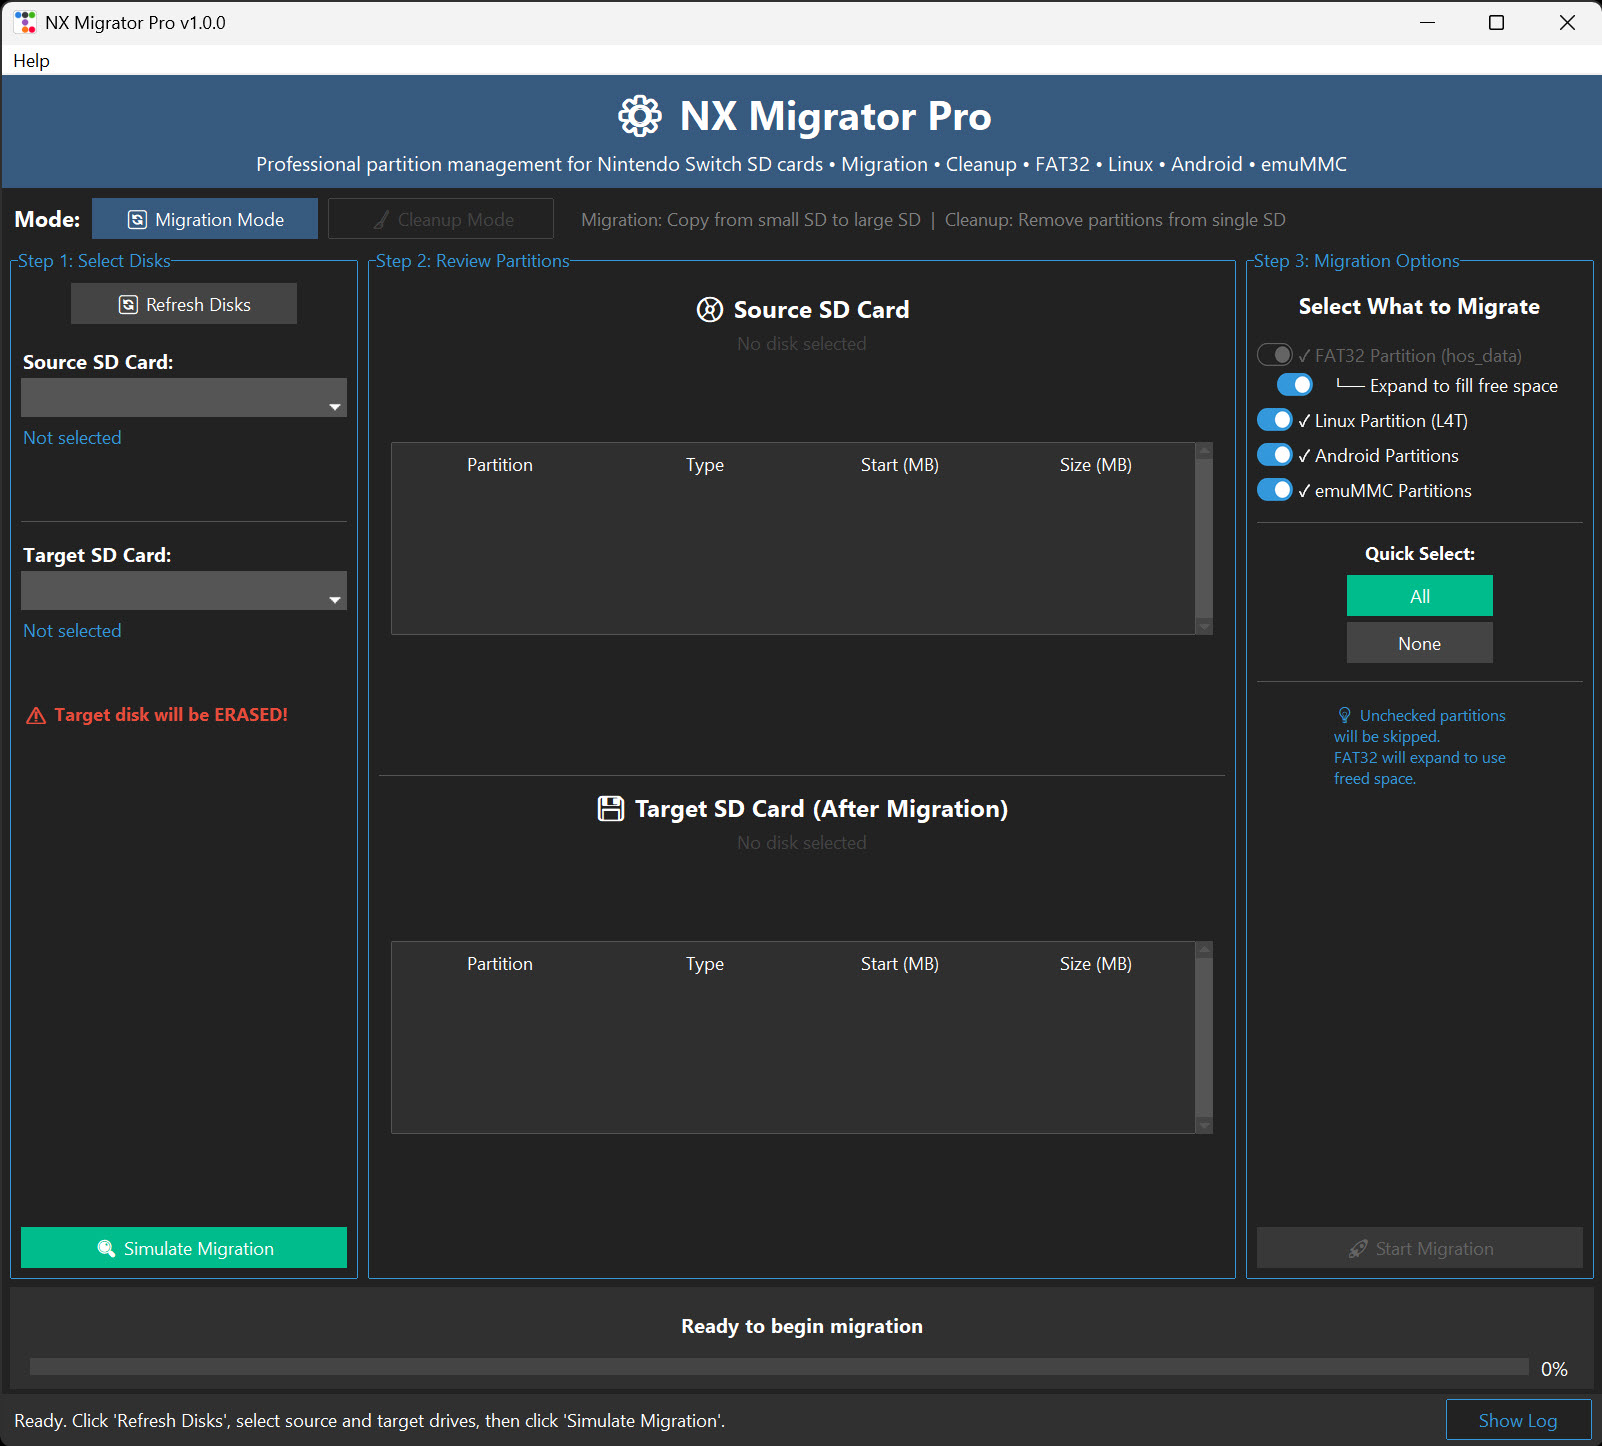Image resolution: width=1602 pixels, height=1446 pixels.
Task: Click the magnifier icon on Simulate Migration
Action: [106, 1248]
